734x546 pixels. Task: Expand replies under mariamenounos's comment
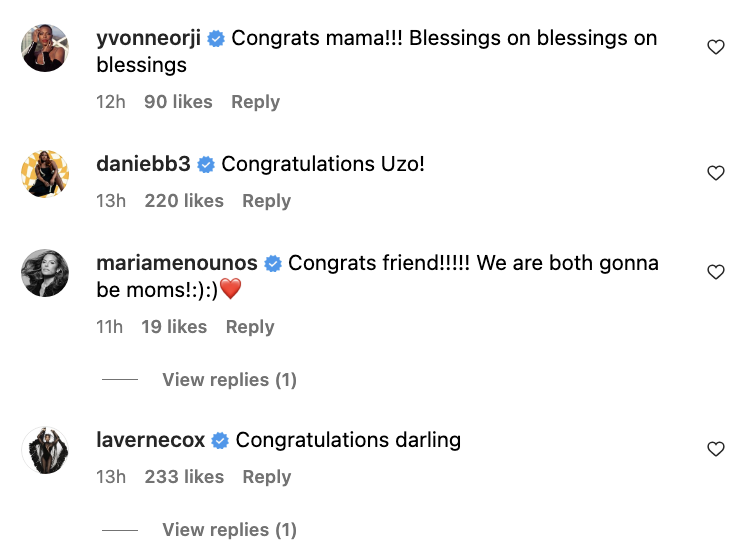[x=229, y=380]
